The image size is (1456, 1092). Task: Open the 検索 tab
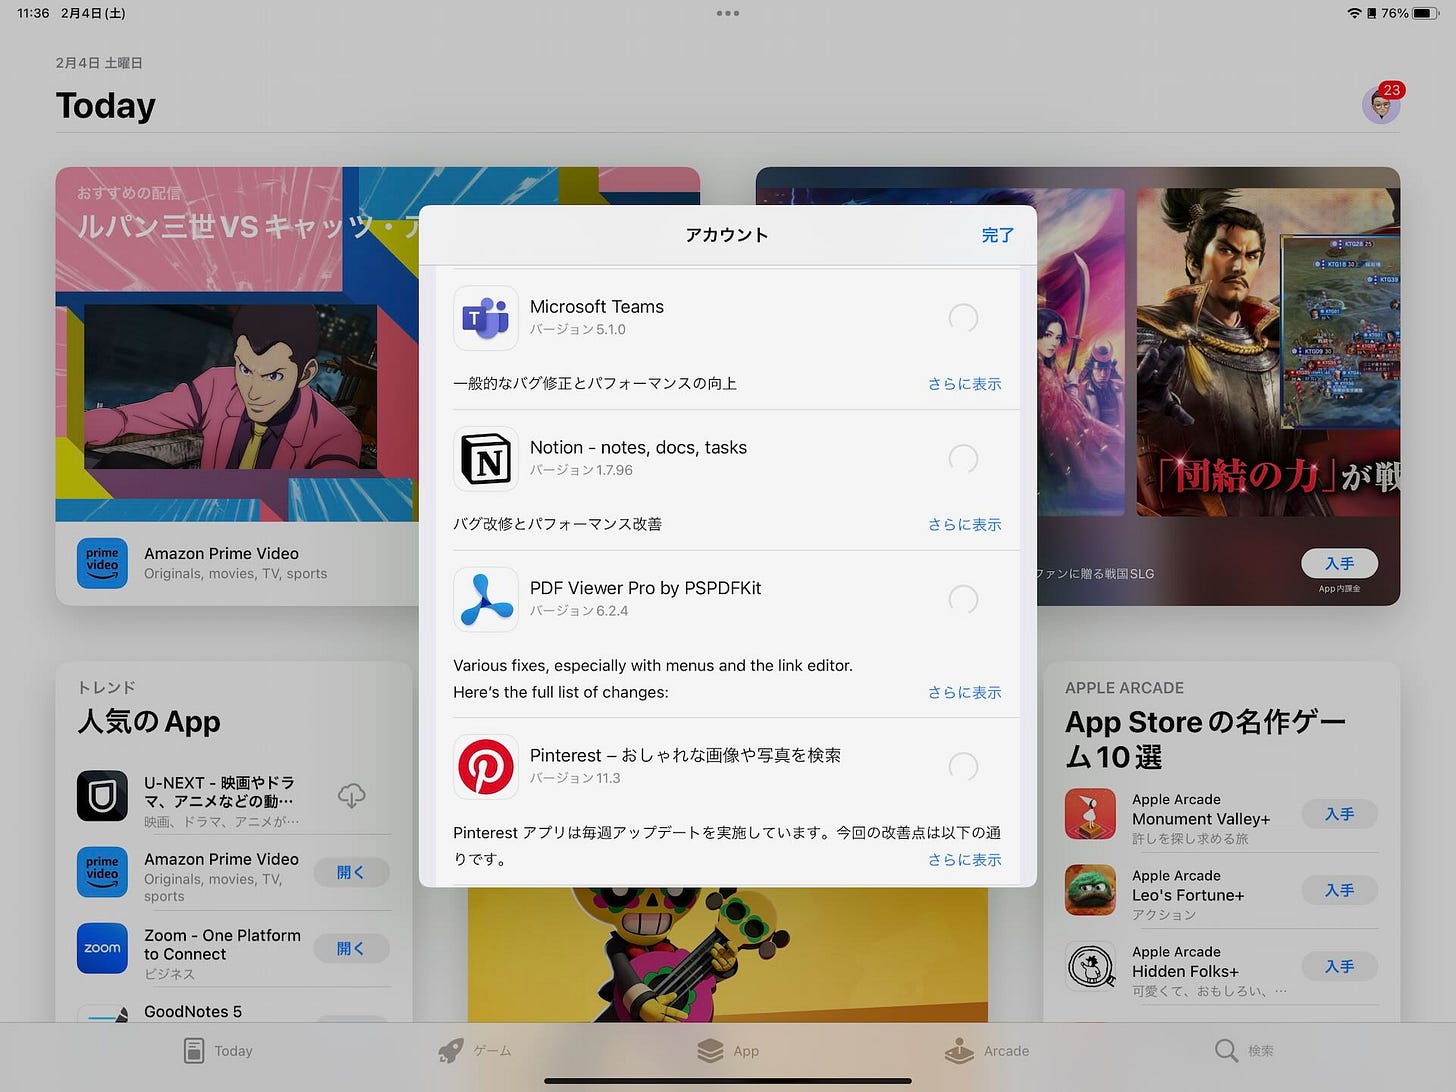point(1244,1051)
